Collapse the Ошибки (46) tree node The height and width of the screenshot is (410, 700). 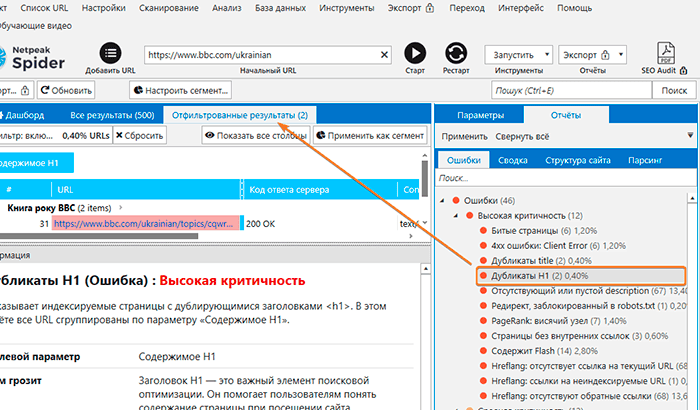442,201
